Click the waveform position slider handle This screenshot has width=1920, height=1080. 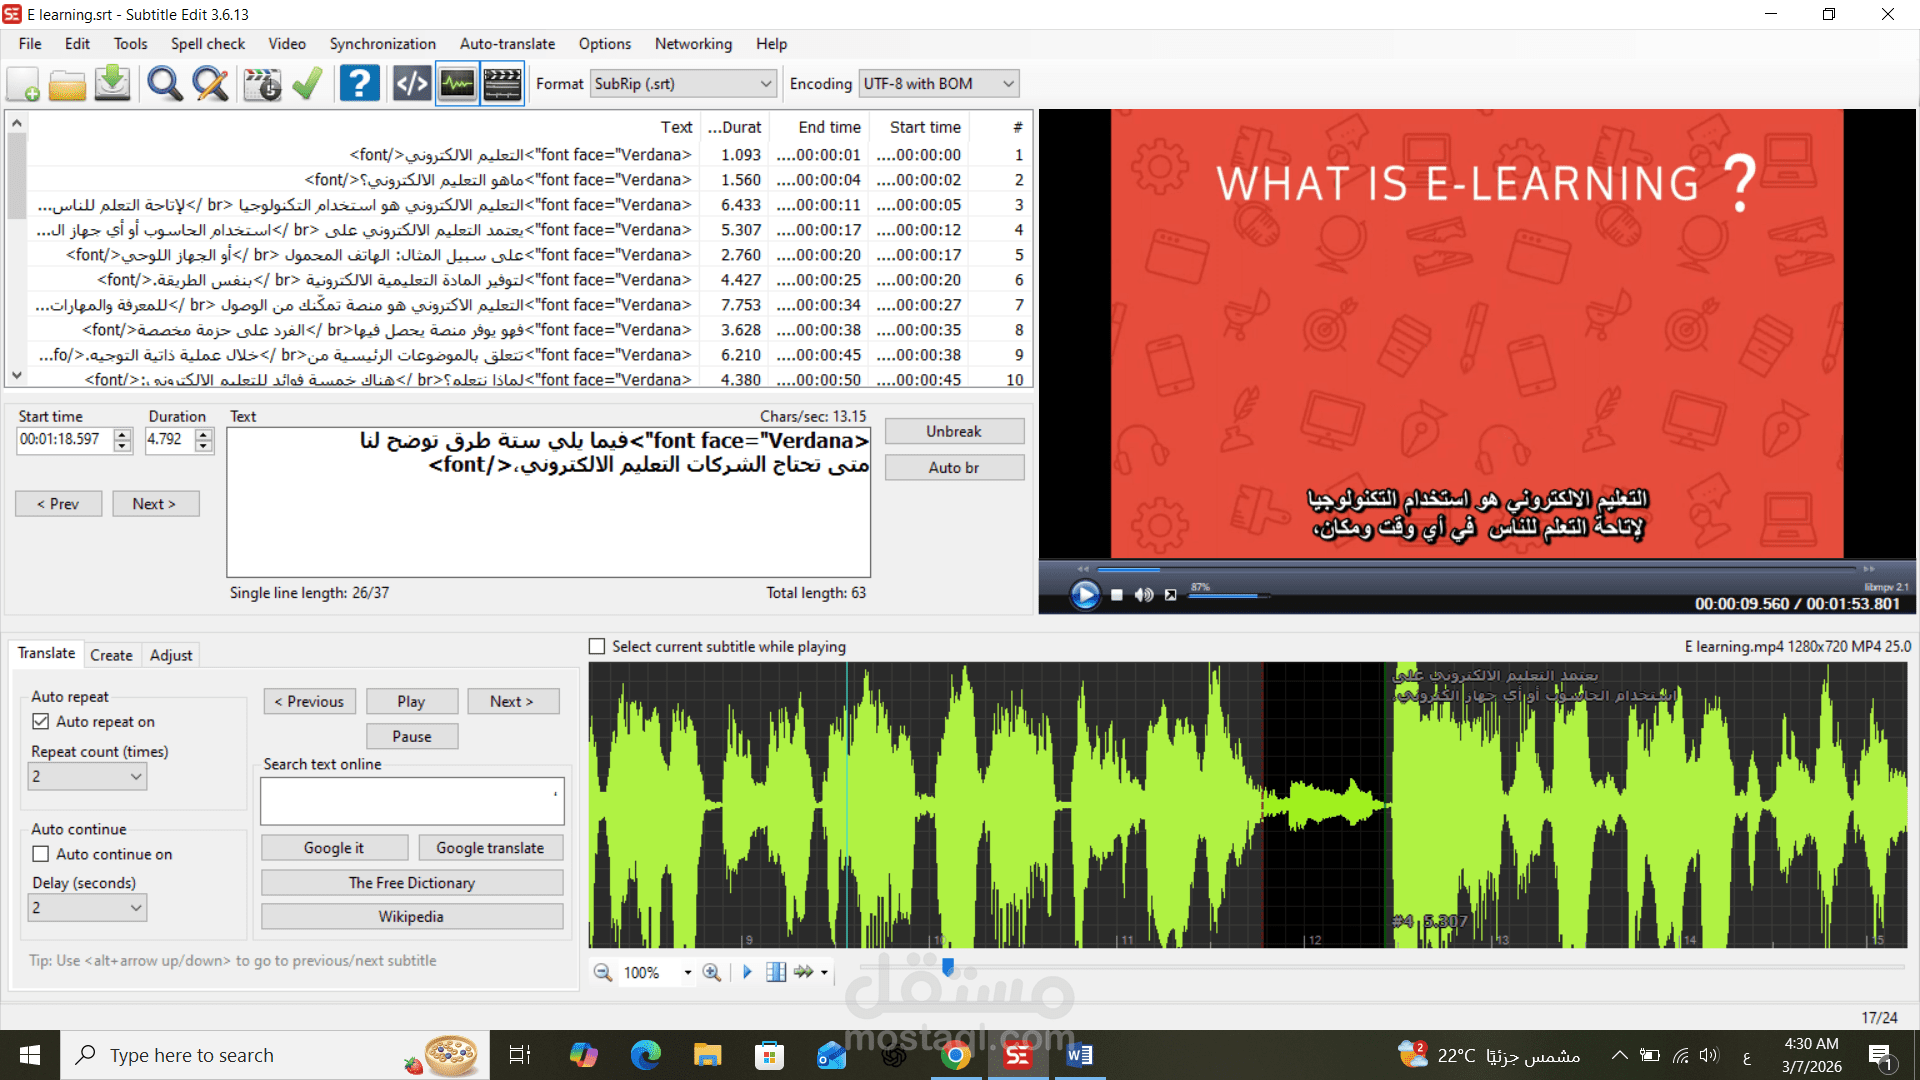click(x=948, y=966)
